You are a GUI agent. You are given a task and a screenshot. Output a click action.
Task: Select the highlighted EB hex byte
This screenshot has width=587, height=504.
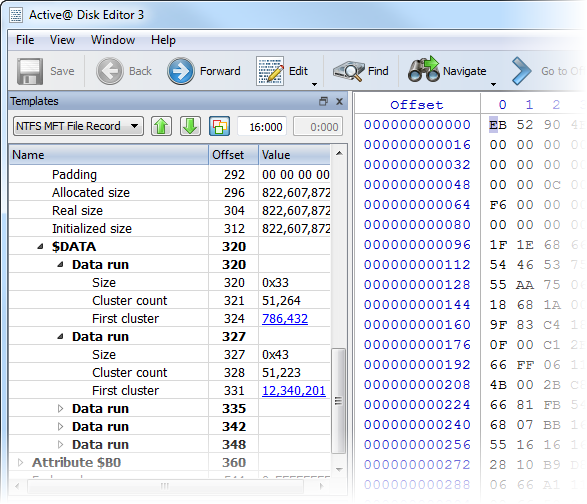(x=498, y=125)
